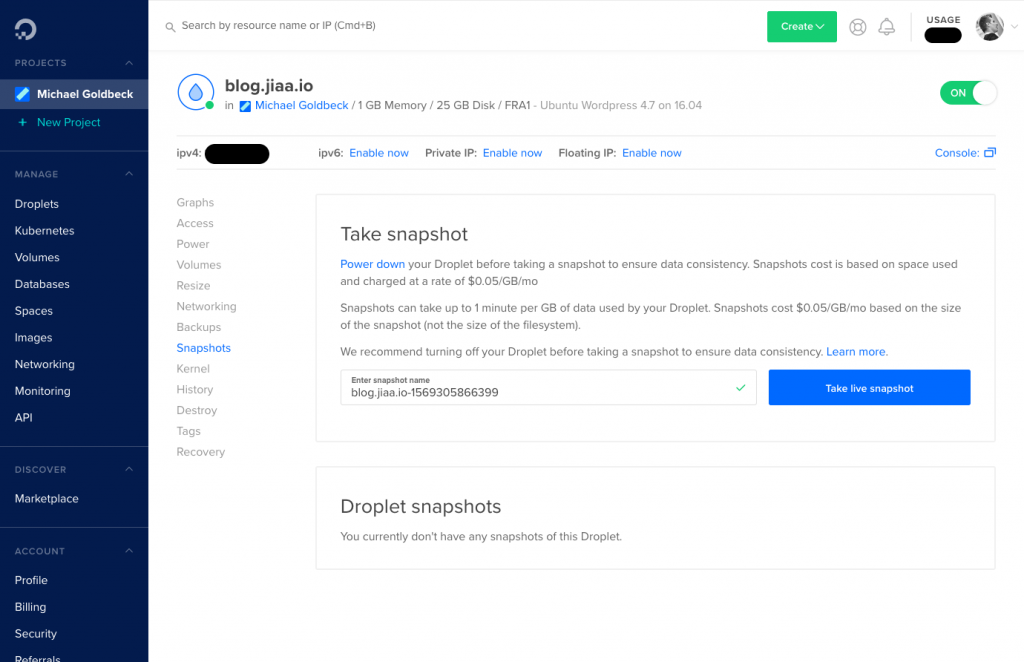Take a live snapshot
The height and width of the screenshot is (662, 1024).
[869, 388]
